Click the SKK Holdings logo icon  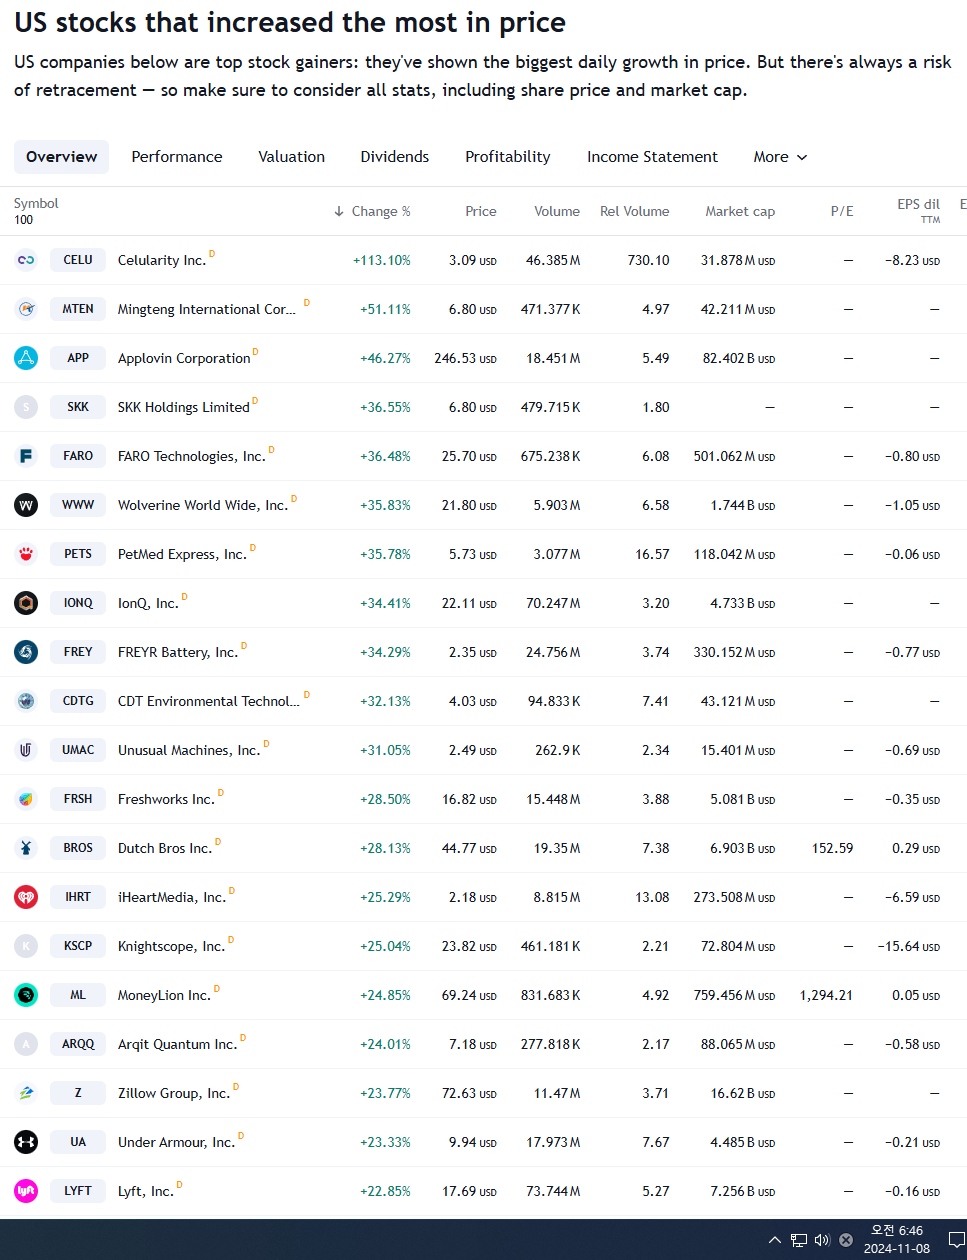[x=26, y=407]
